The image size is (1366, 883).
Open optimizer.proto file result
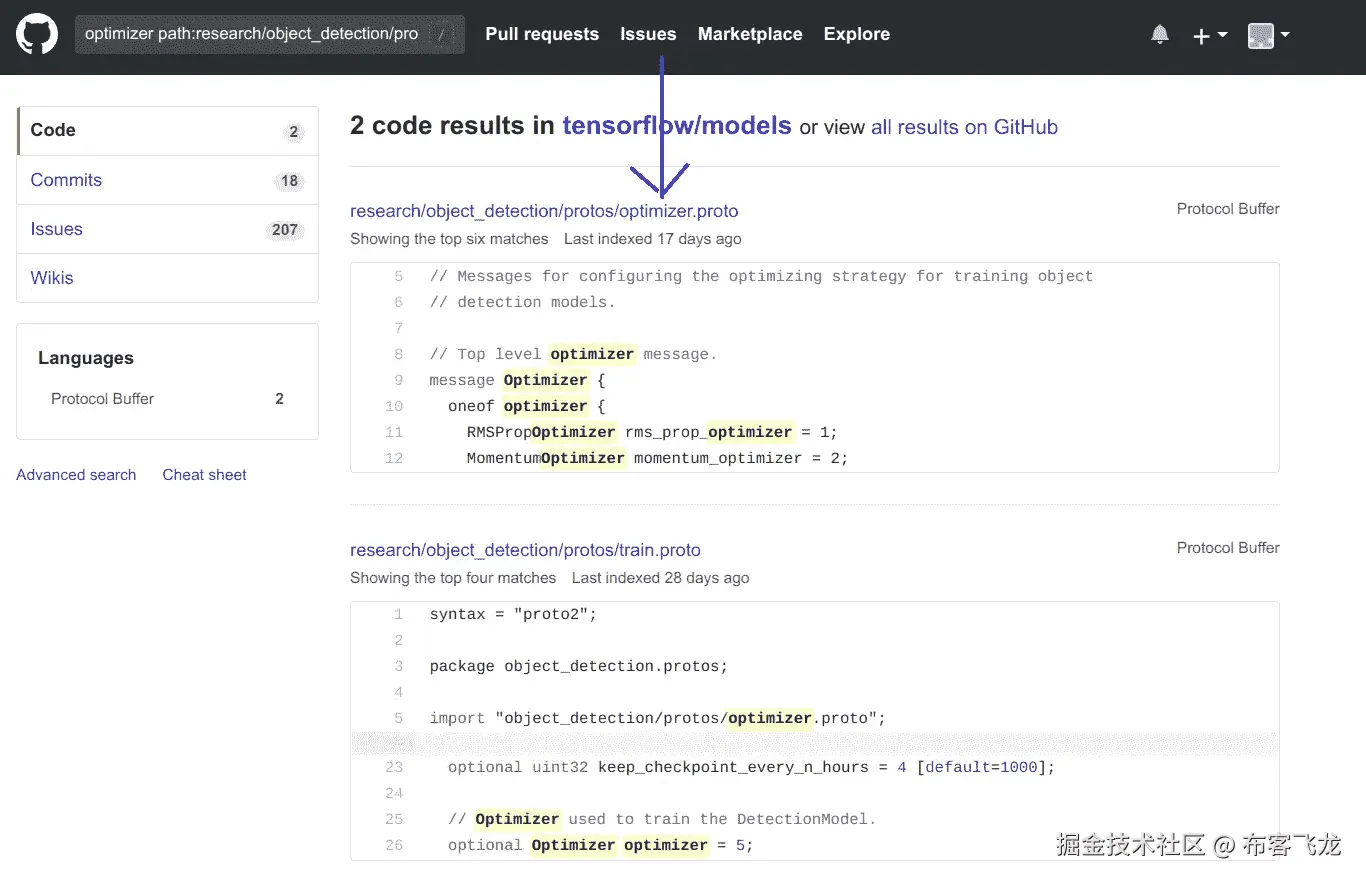click(x=544, y=211)
